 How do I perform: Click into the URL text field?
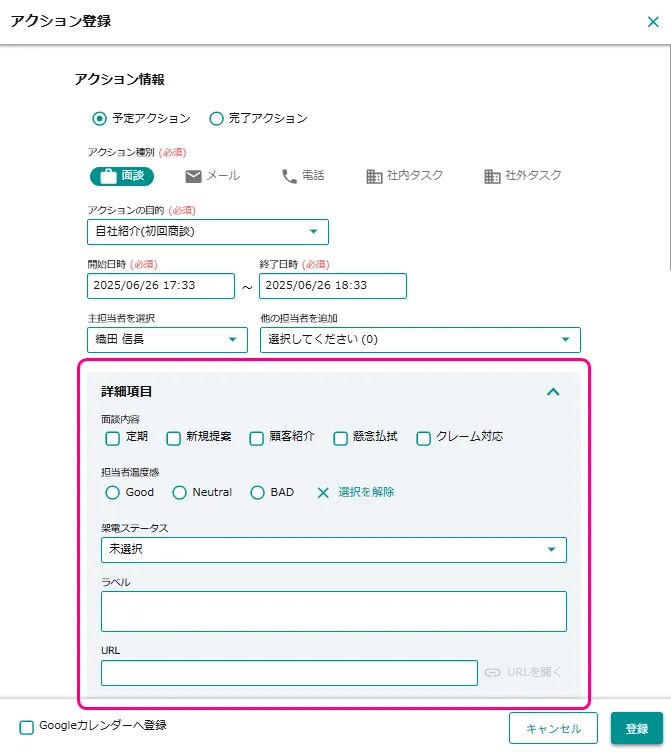coord(289,673)
